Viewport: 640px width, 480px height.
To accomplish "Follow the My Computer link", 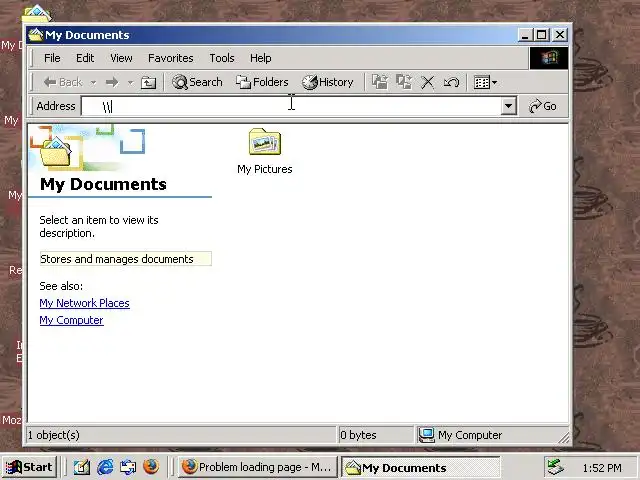I will point(71,320).
